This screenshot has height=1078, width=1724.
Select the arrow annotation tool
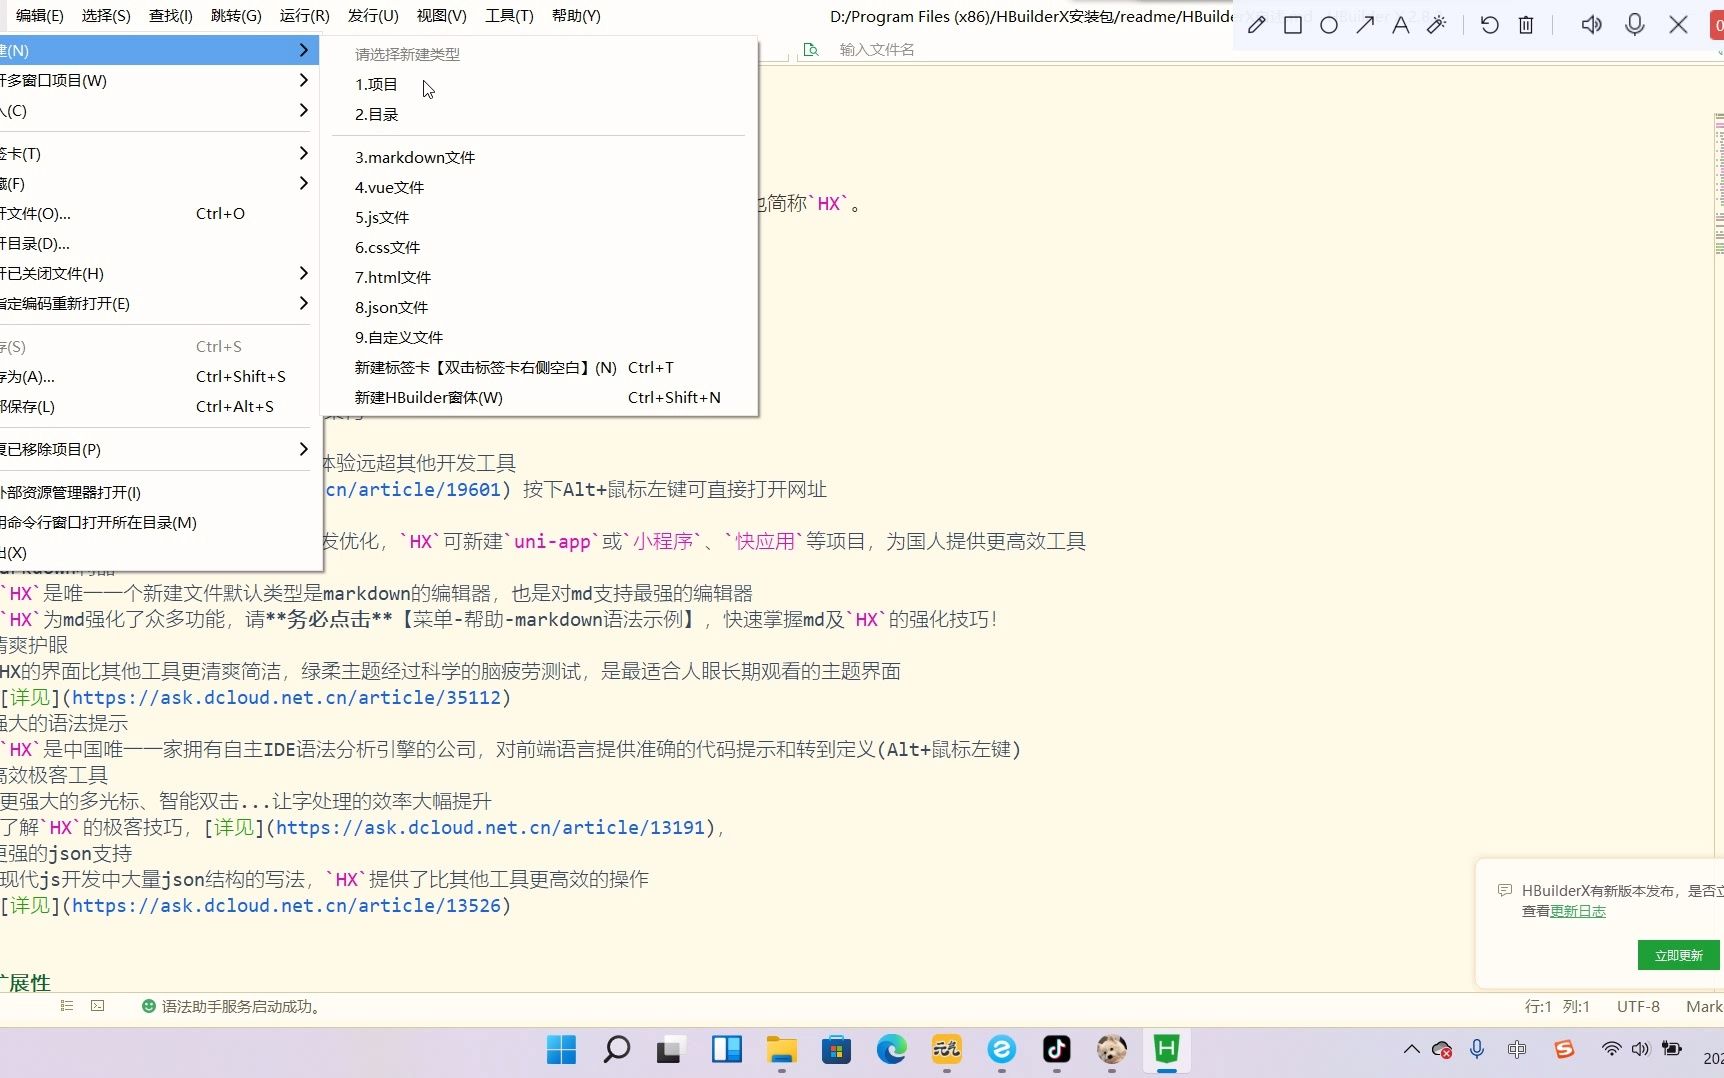1365,25
